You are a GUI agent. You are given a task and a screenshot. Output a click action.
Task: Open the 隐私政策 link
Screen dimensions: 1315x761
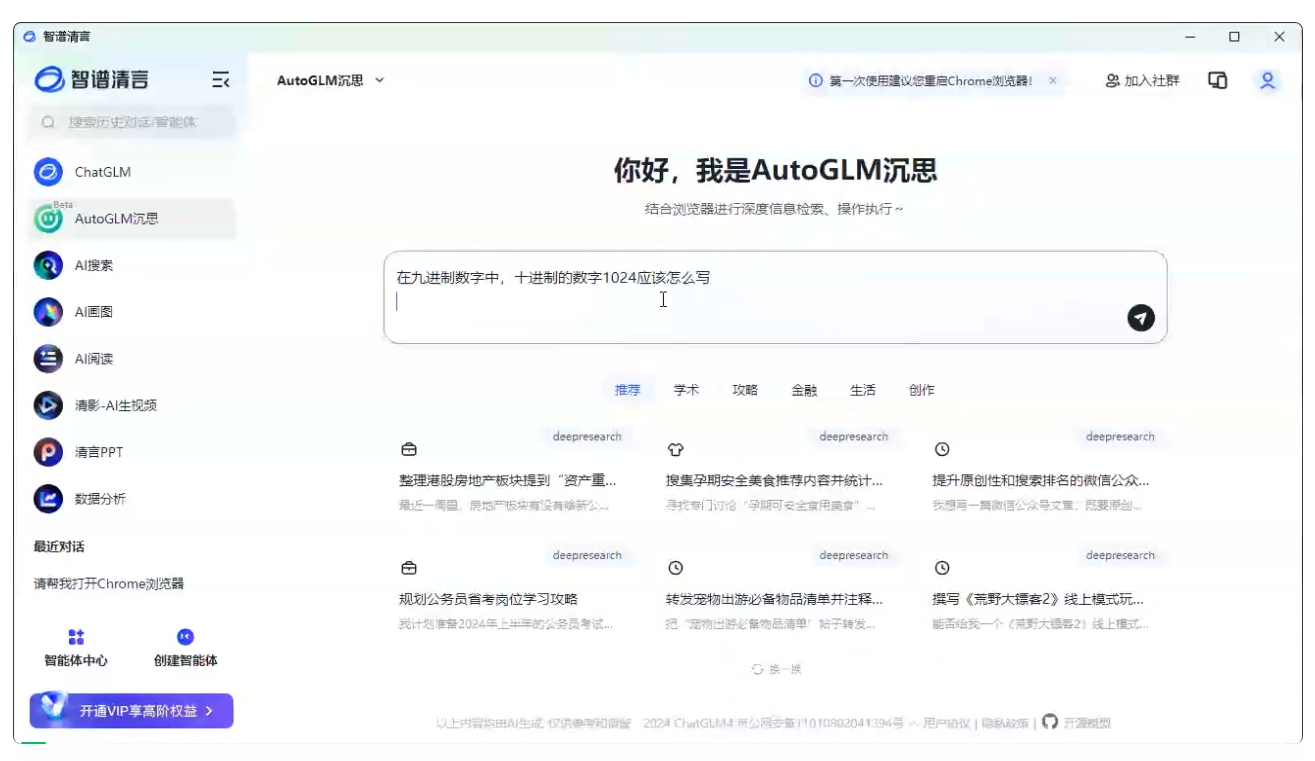click(1004, 722)
